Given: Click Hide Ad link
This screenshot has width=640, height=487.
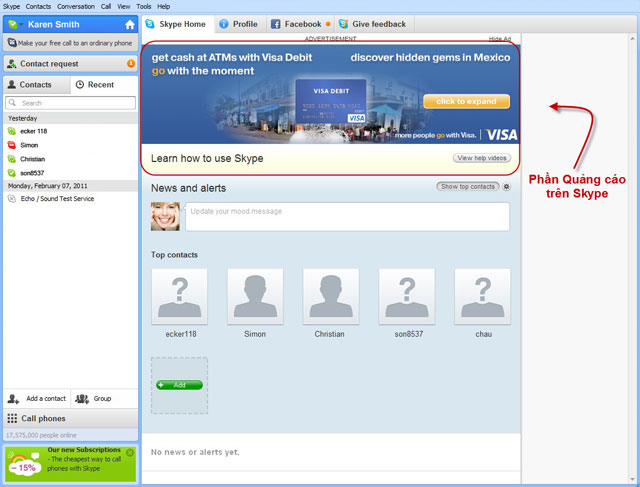Looking at the screenshot, I should (500, 39).
